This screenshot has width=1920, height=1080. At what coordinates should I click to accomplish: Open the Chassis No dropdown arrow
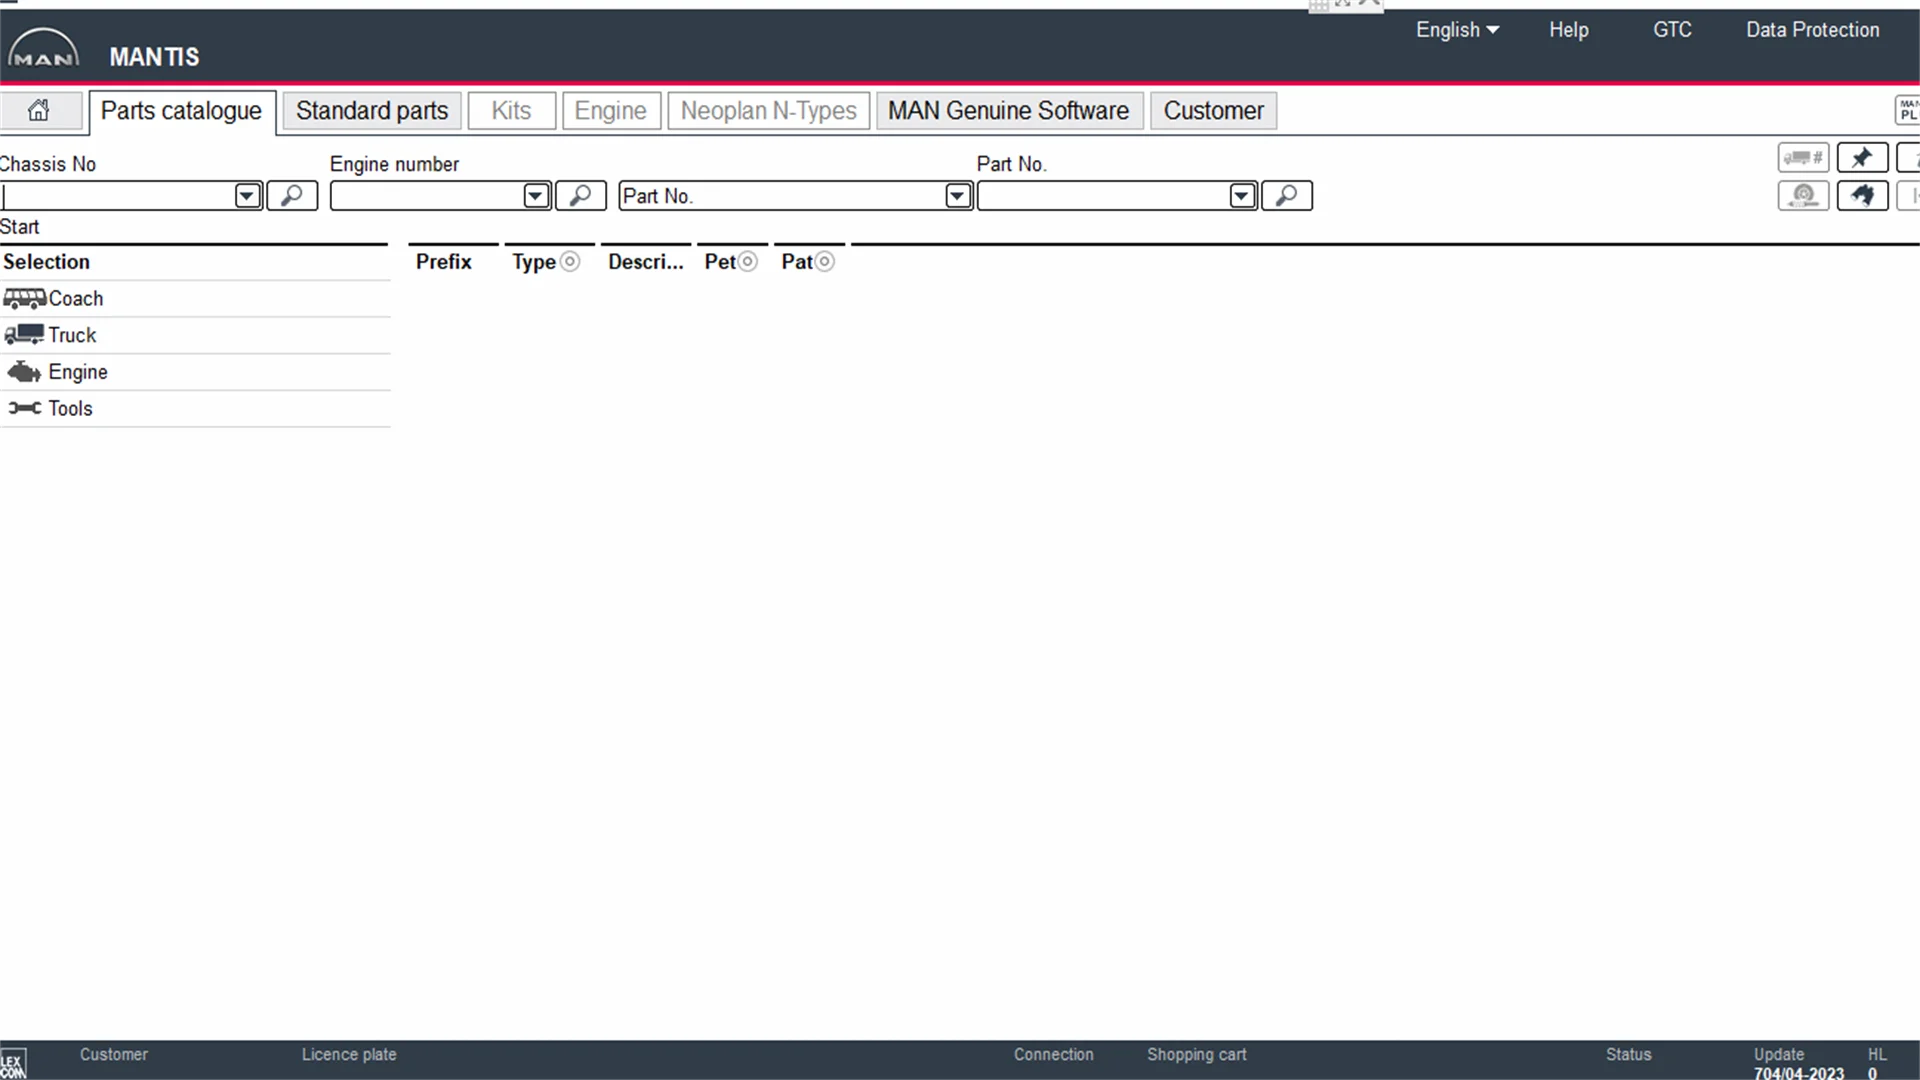click(247, 196)
